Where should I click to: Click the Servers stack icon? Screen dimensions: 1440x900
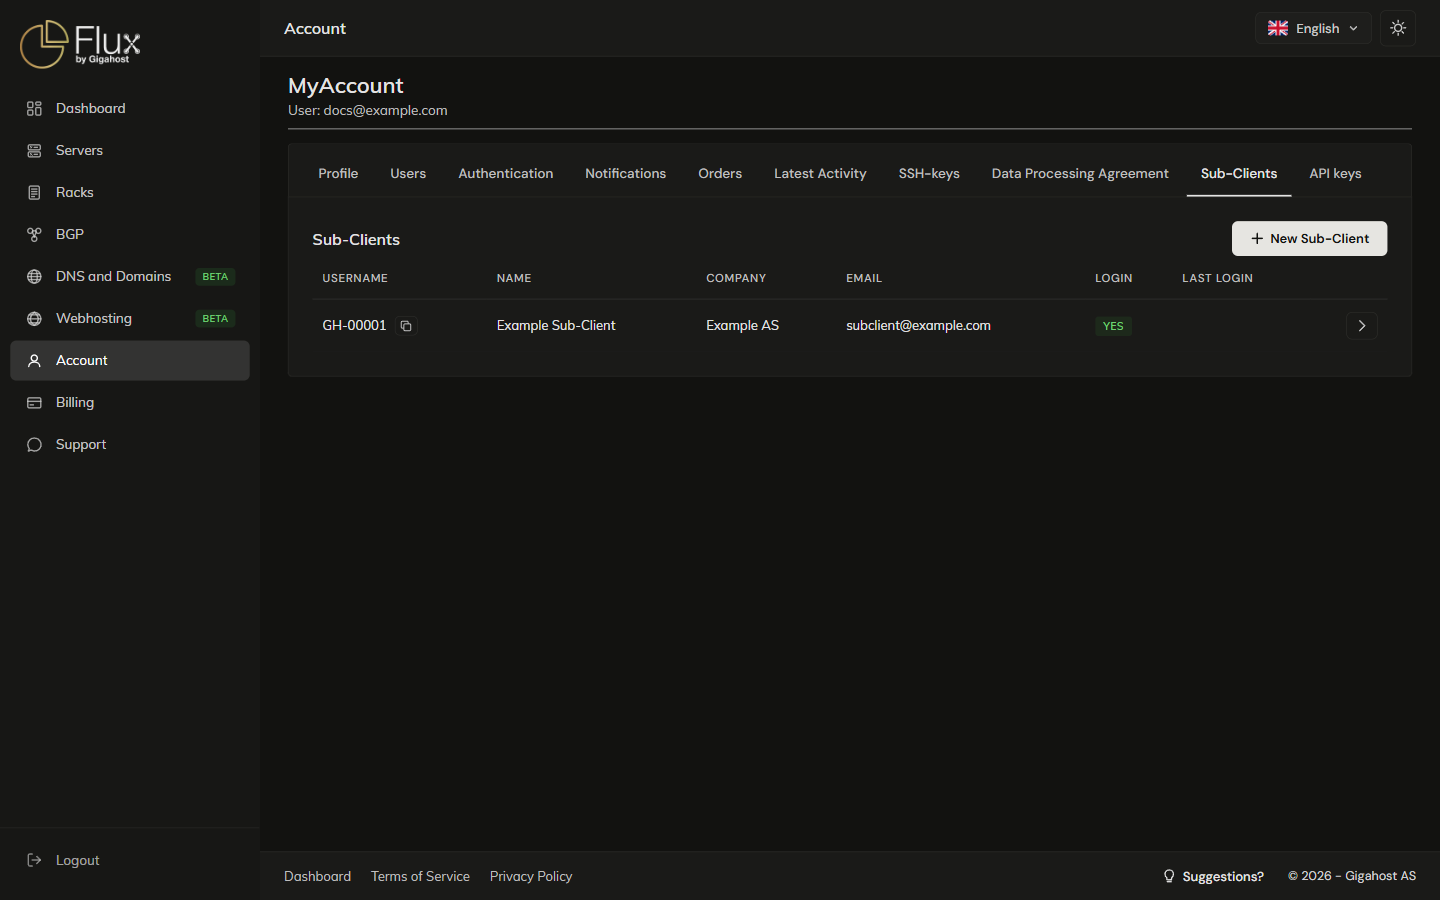[34, 151]
